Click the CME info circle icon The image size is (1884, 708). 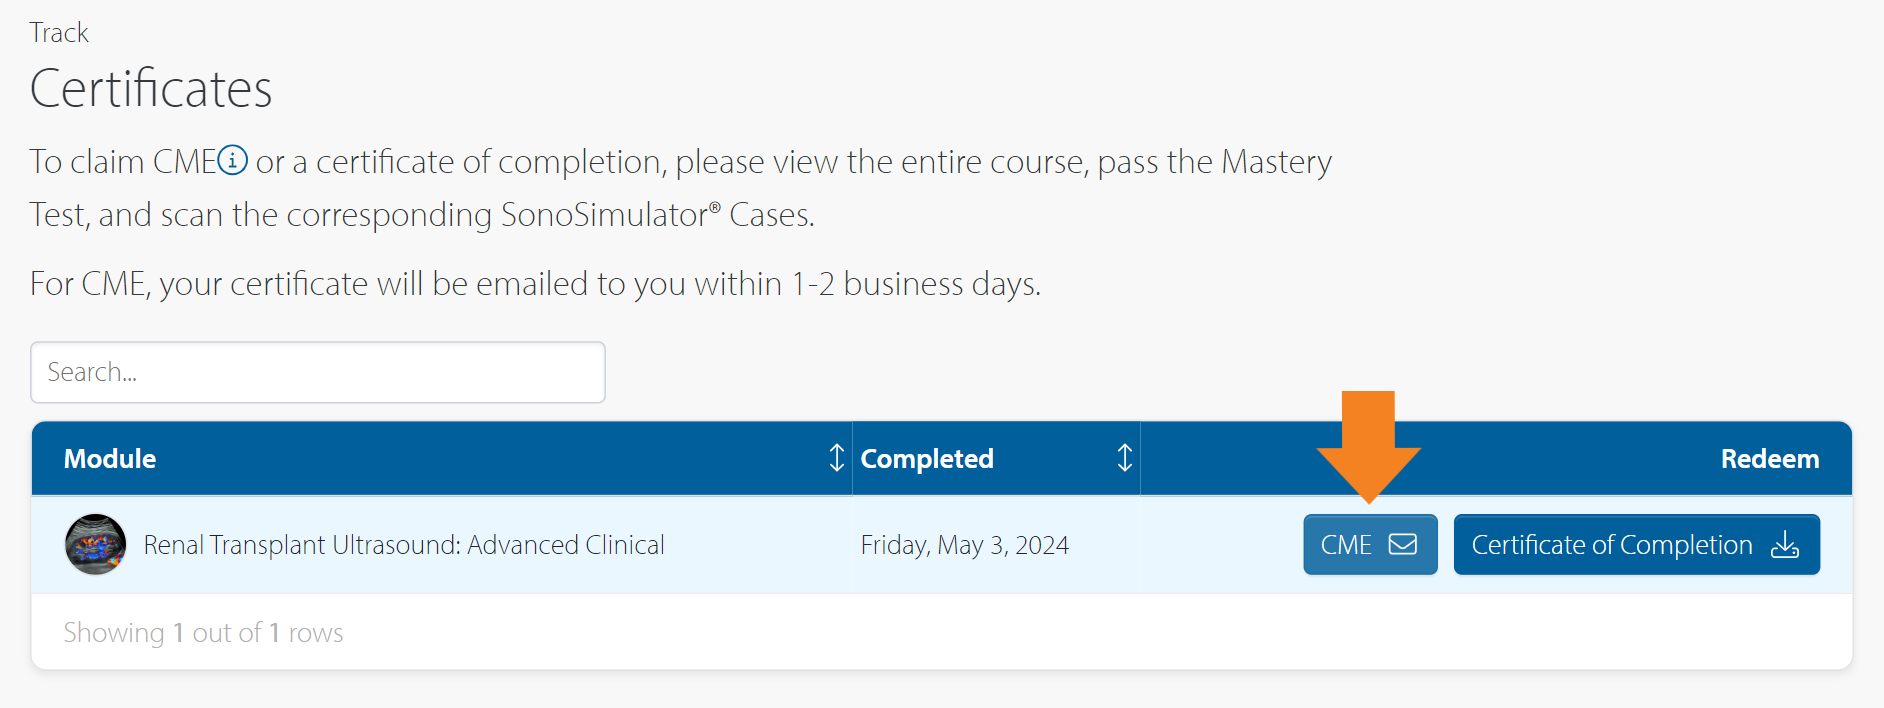coord(233,160)
